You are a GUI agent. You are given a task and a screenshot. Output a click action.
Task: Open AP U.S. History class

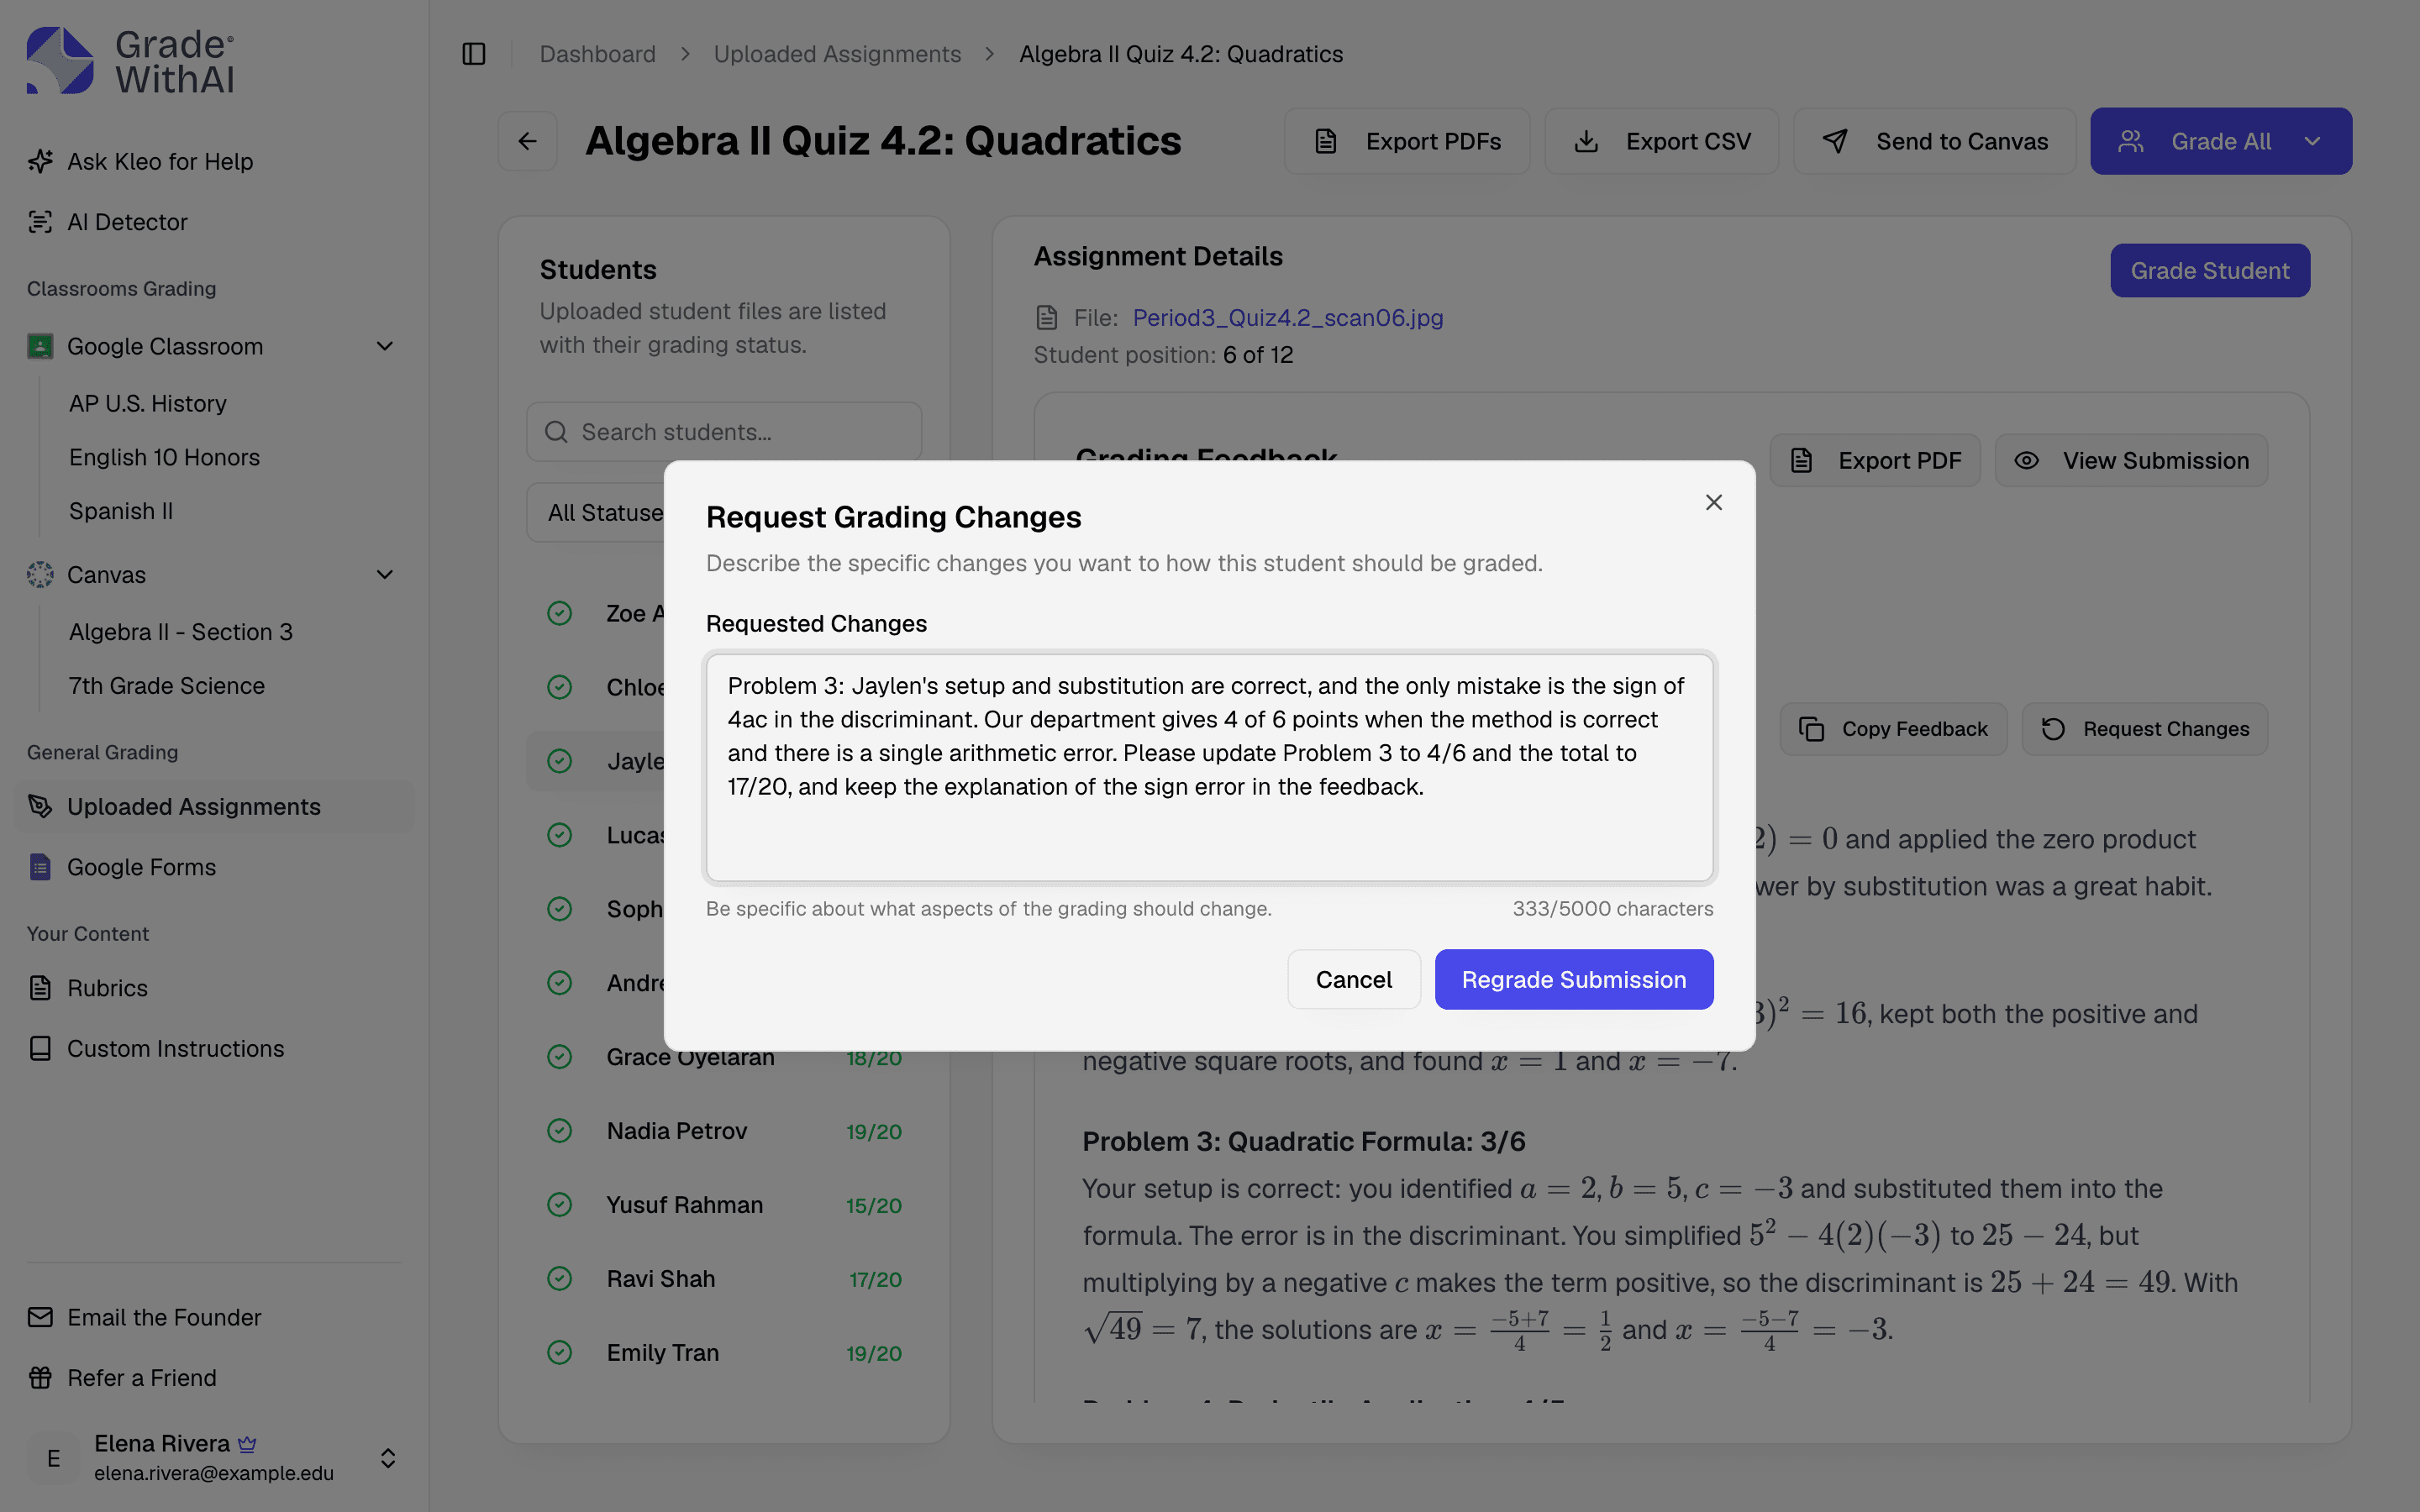(x=148, y=403)
